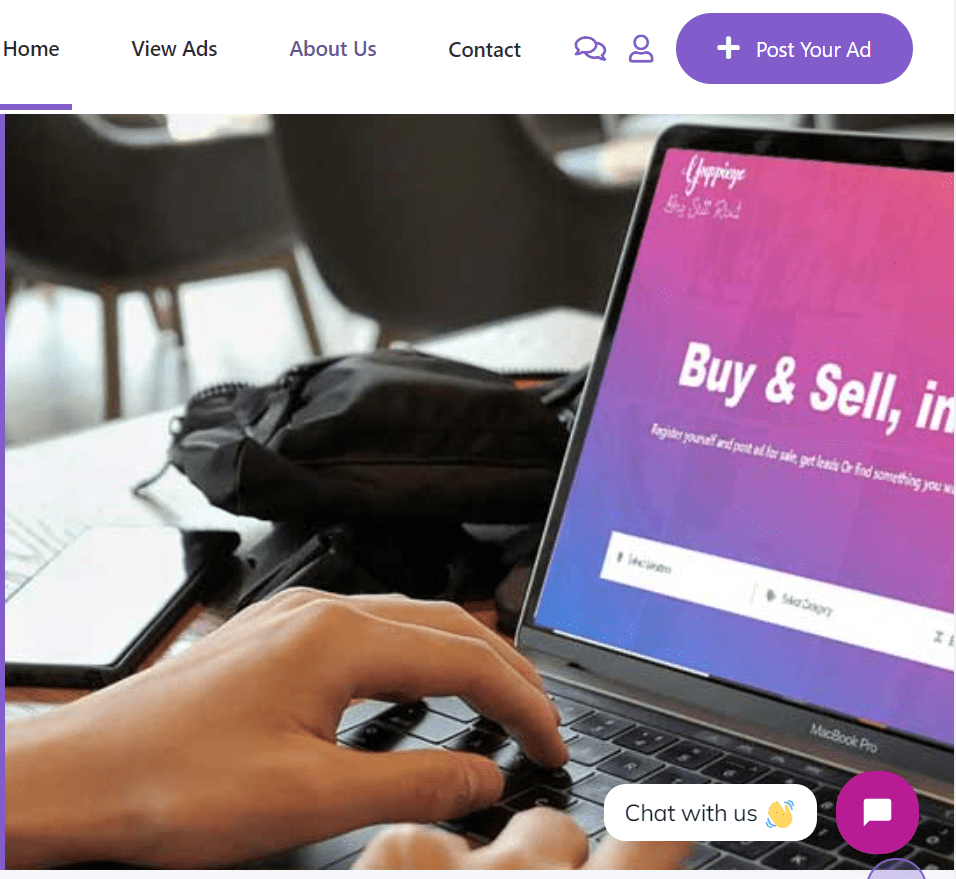Click the partially visible purple circle button
The image size is (956, 879).
point(896,869)
